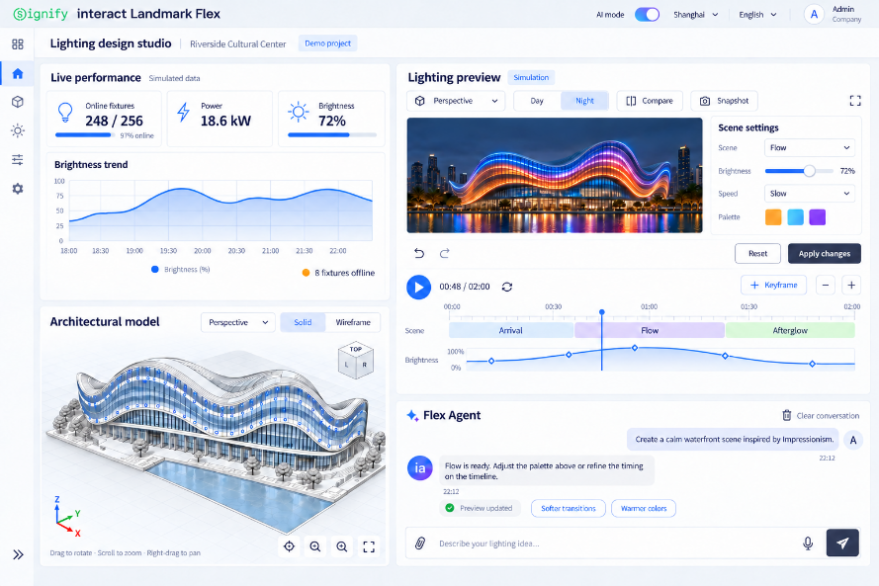Image resolution: width=879 pixels, height=586 pixels.
Task: Open the 3D cube model sidebar icon
Action: pos(17,101)
